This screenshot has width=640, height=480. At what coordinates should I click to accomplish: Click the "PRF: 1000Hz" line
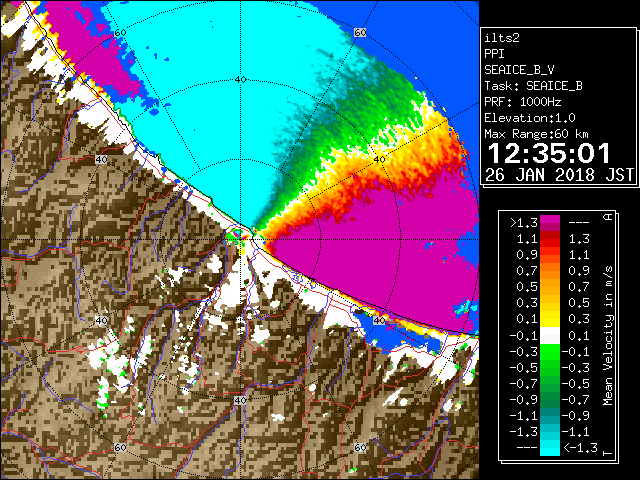click(x=522, y=102)
